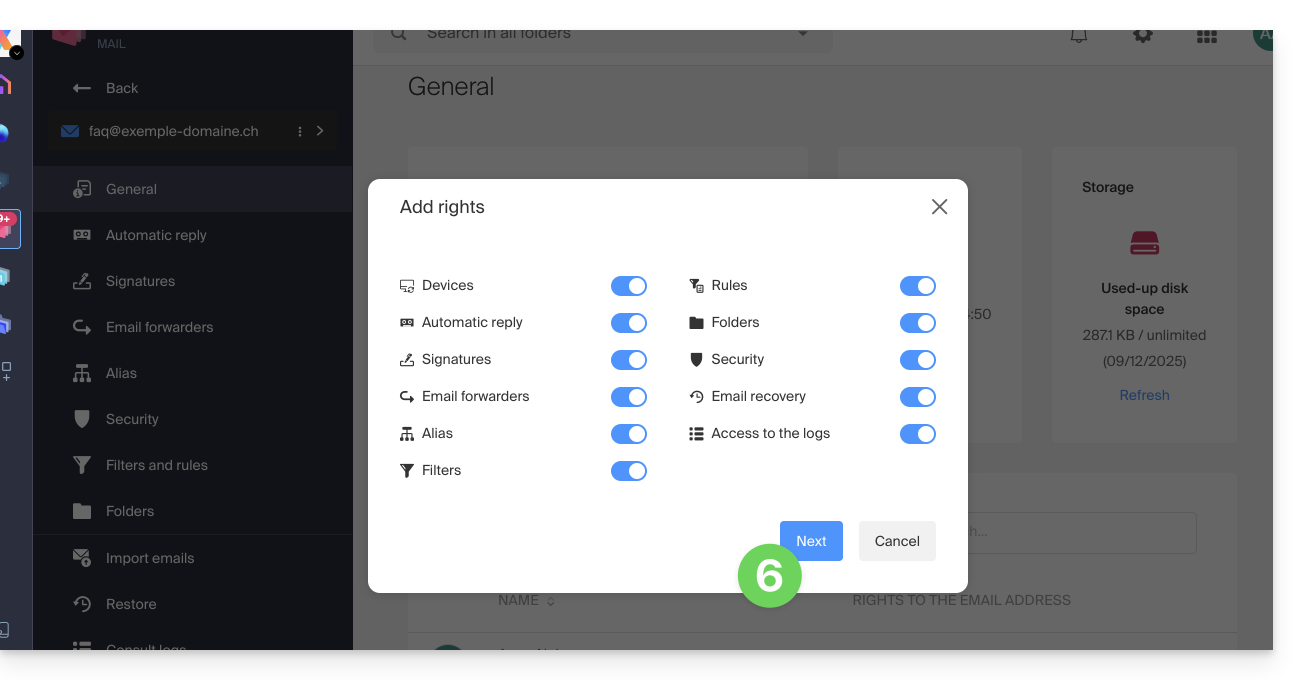Click the Cancel button
This screenshot has height=680, width=1303.
pyautogui.click(x=896, y=541)
